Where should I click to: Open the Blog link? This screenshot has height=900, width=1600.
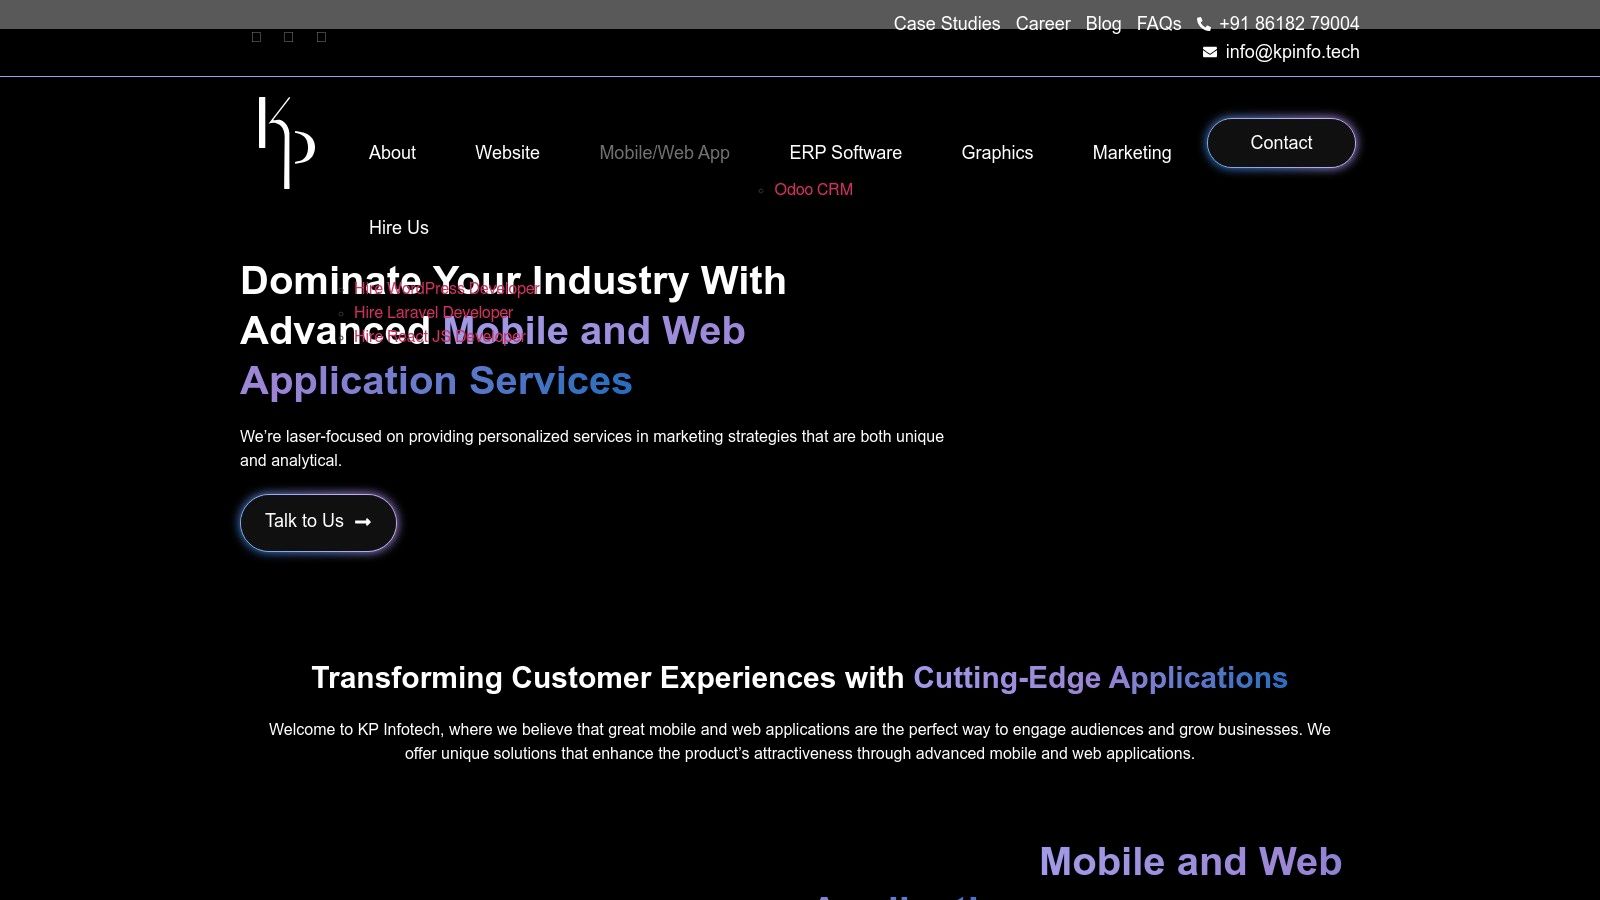pos(1103,24)
